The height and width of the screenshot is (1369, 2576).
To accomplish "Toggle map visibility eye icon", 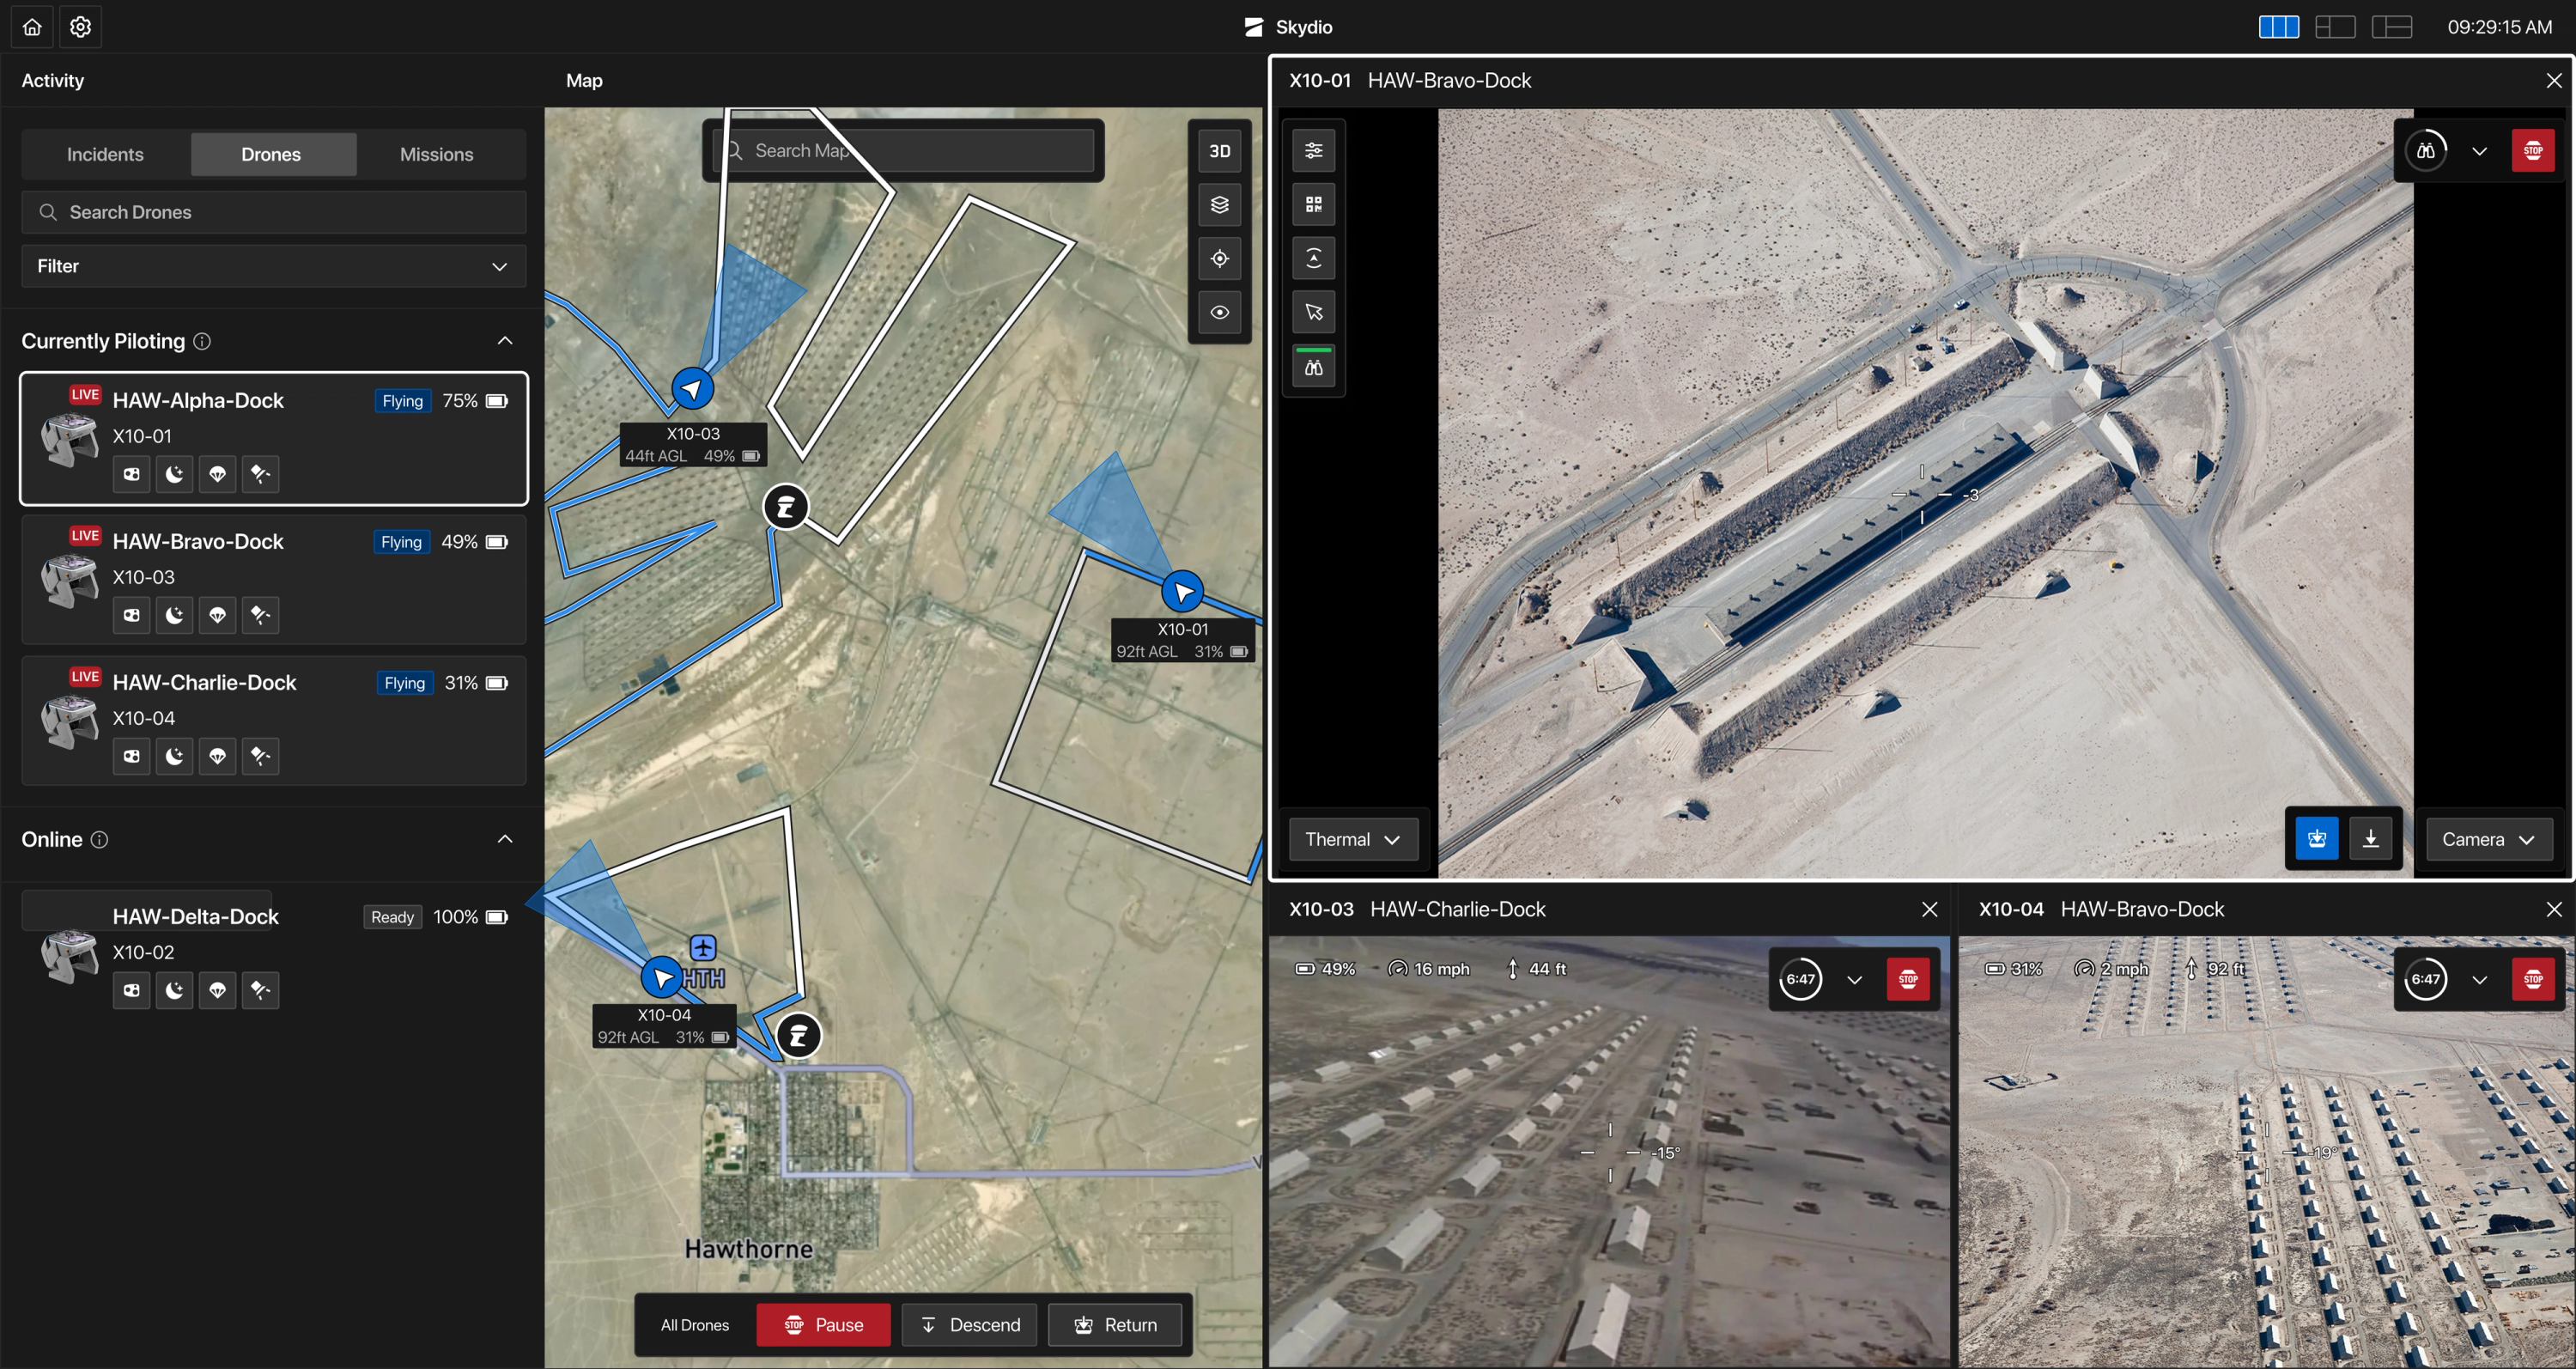I will coord(1219,313).
